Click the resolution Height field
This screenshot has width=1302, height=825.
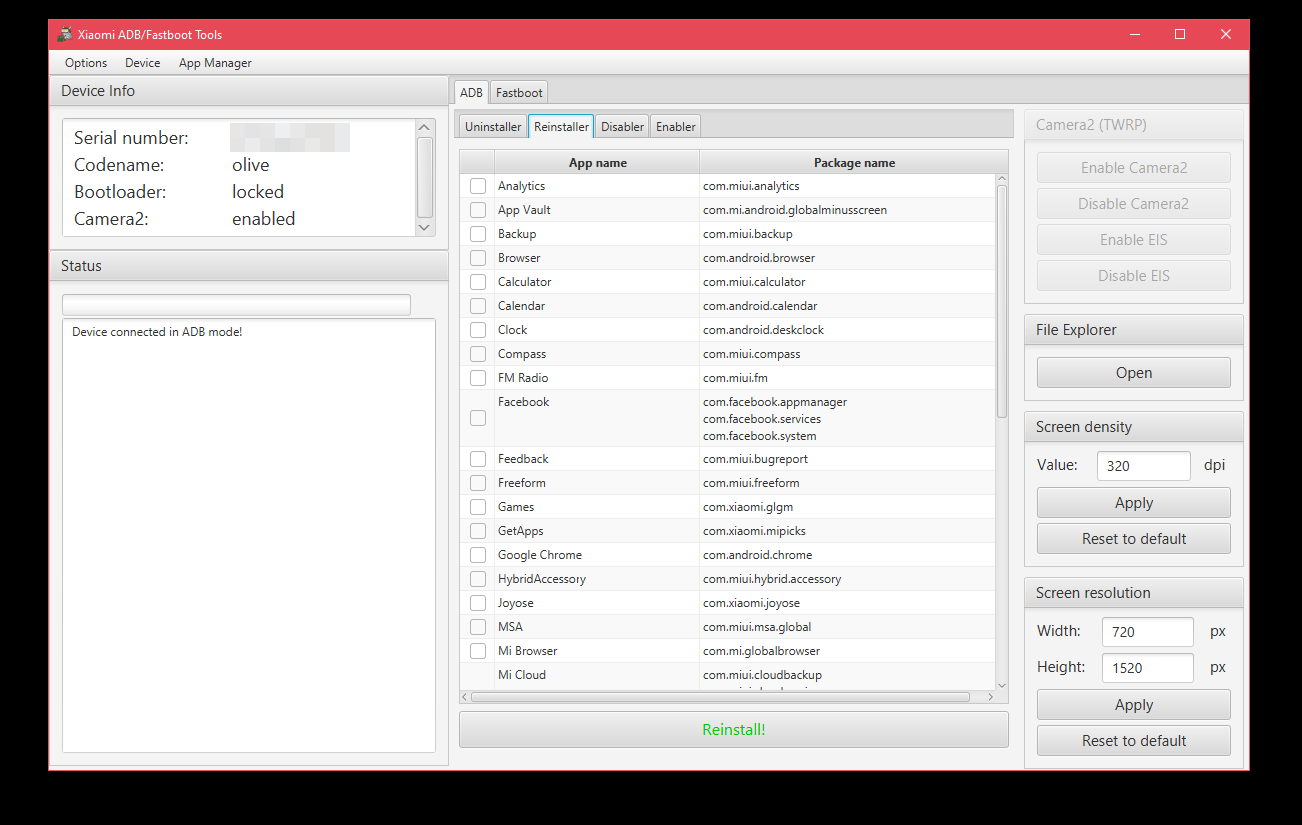(1148, 668)
